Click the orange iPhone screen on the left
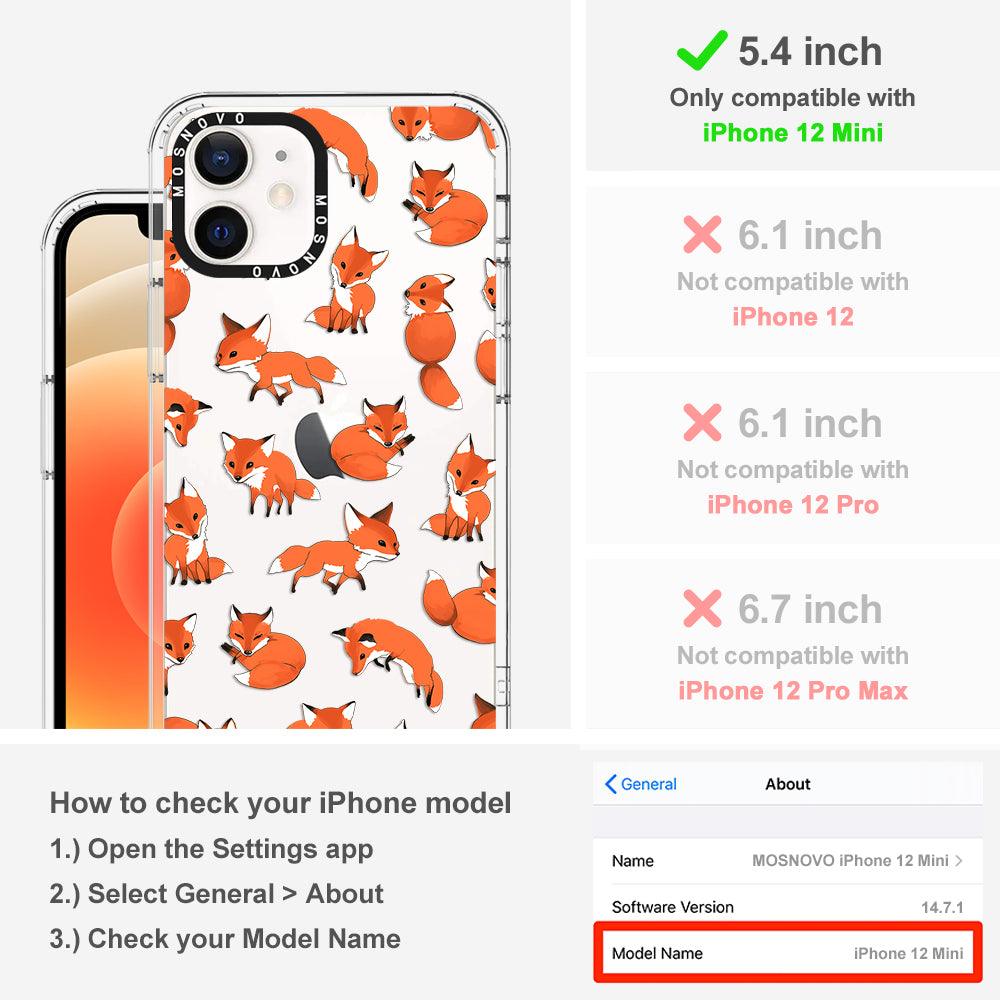The width and height of the screenshot is (1000, 1000). point(108,472)
